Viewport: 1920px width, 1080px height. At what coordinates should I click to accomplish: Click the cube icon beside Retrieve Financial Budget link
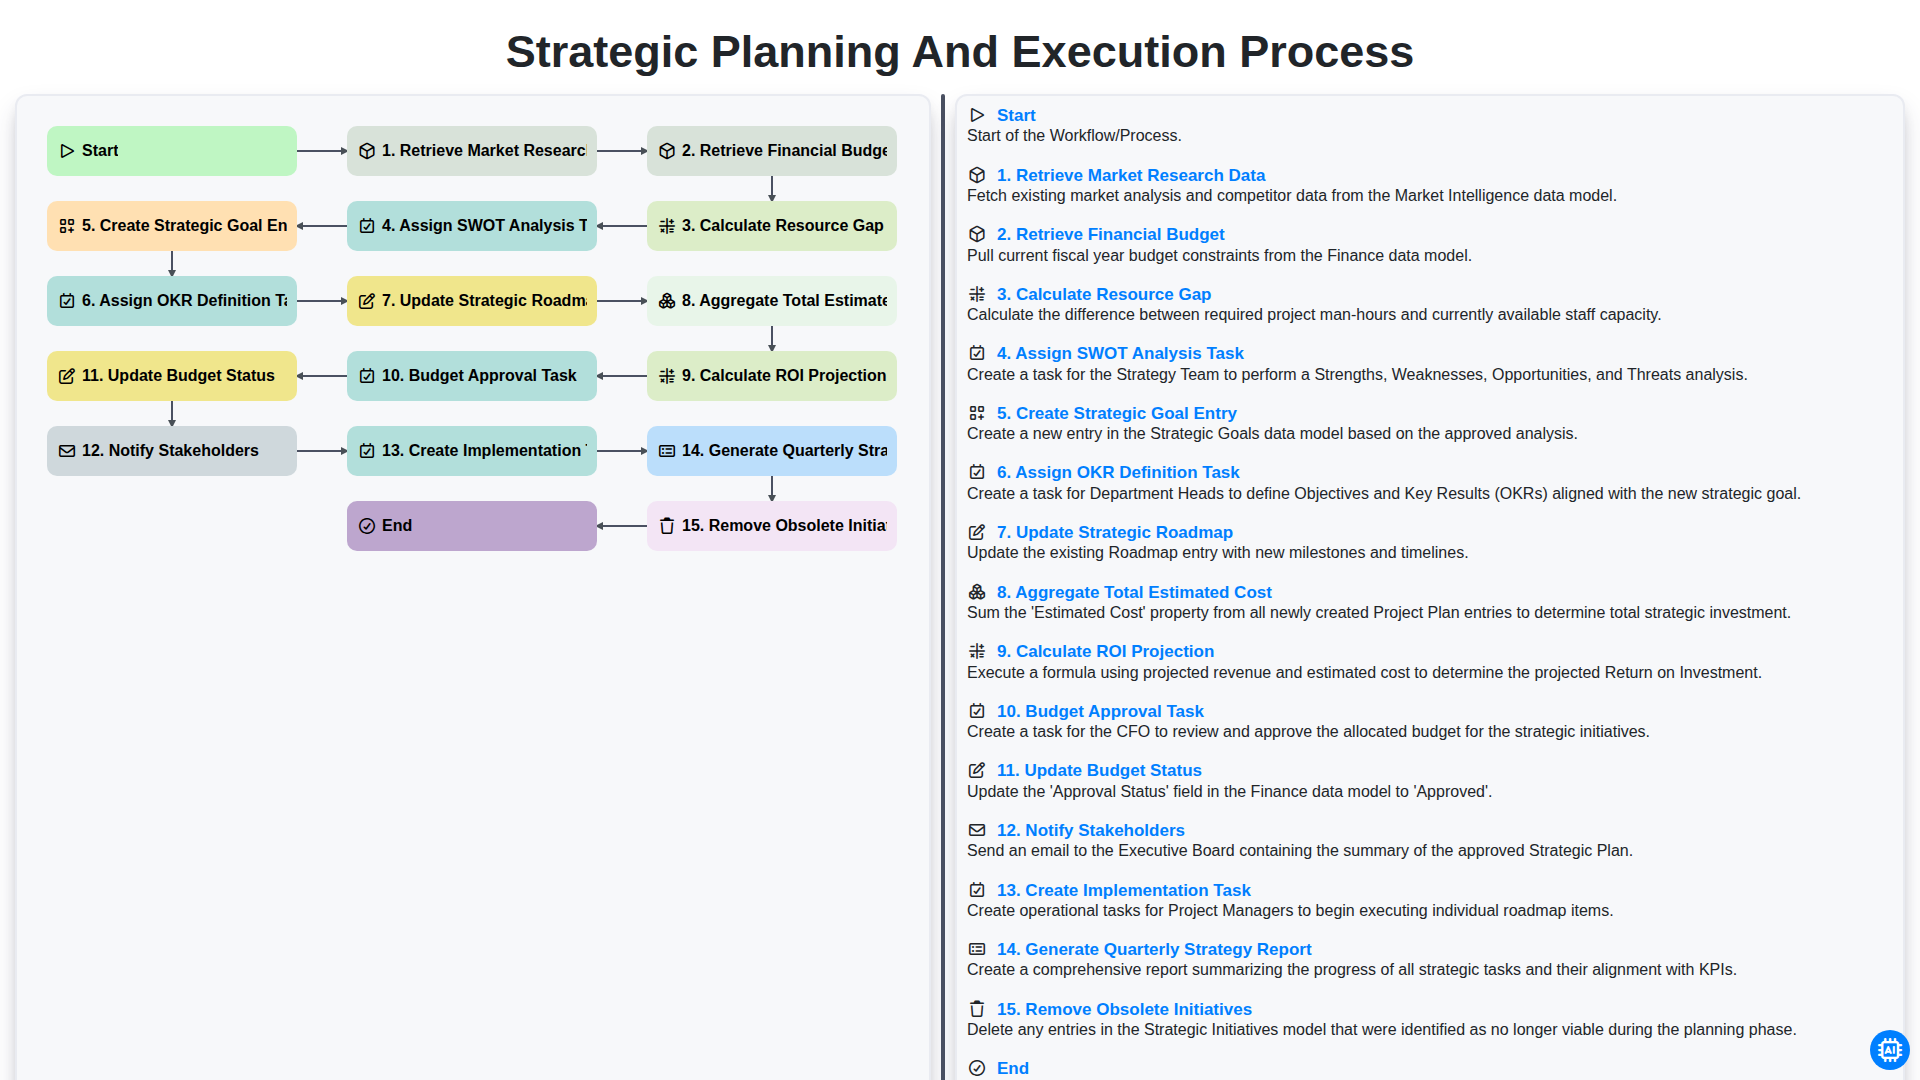(x=977, y=234)
